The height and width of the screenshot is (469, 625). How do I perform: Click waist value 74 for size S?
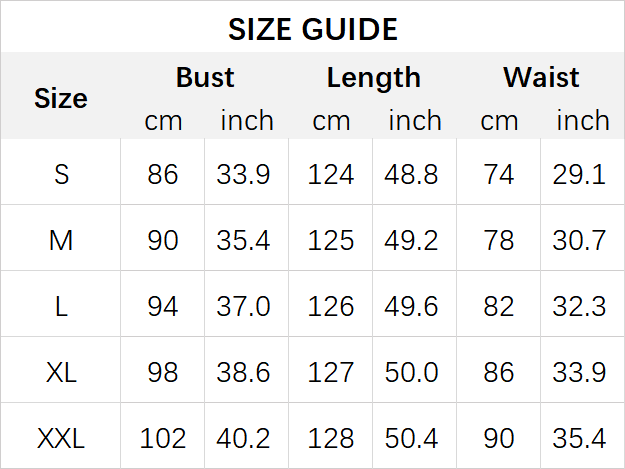[499, 175]
